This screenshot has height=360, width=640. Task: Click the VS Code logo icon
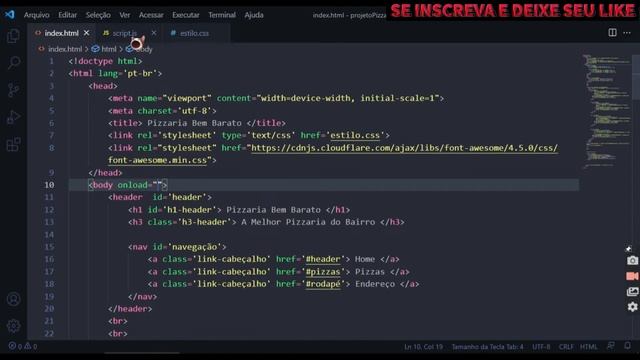[x=10, y=15]
